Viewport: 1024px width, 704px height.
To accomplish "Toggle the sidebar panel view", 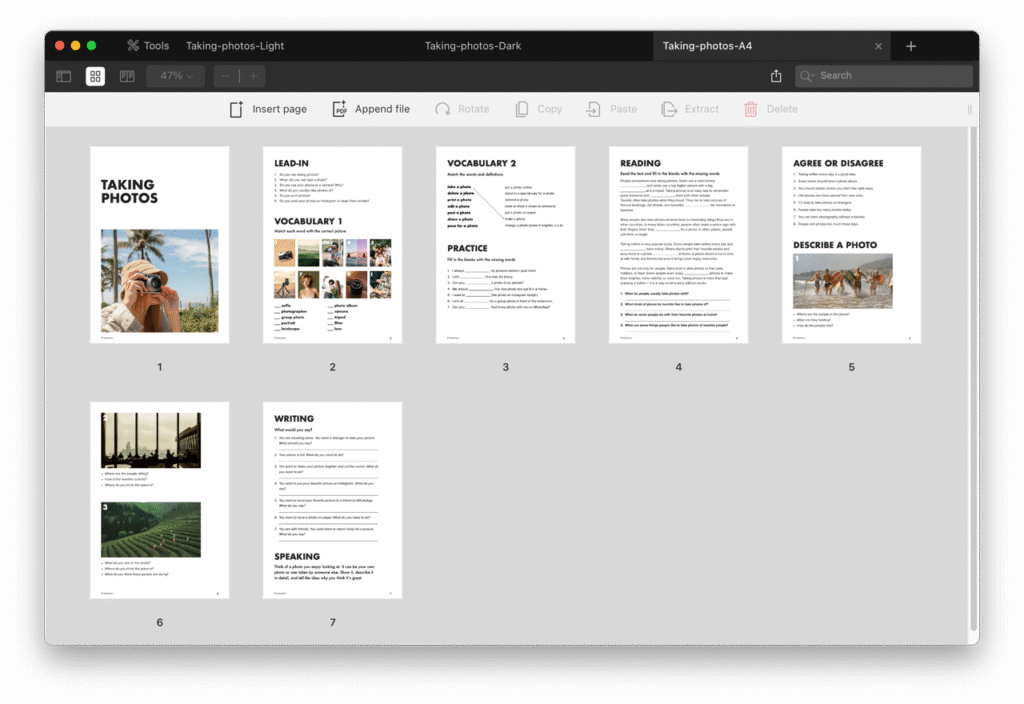I will click(x=64, y=76).
